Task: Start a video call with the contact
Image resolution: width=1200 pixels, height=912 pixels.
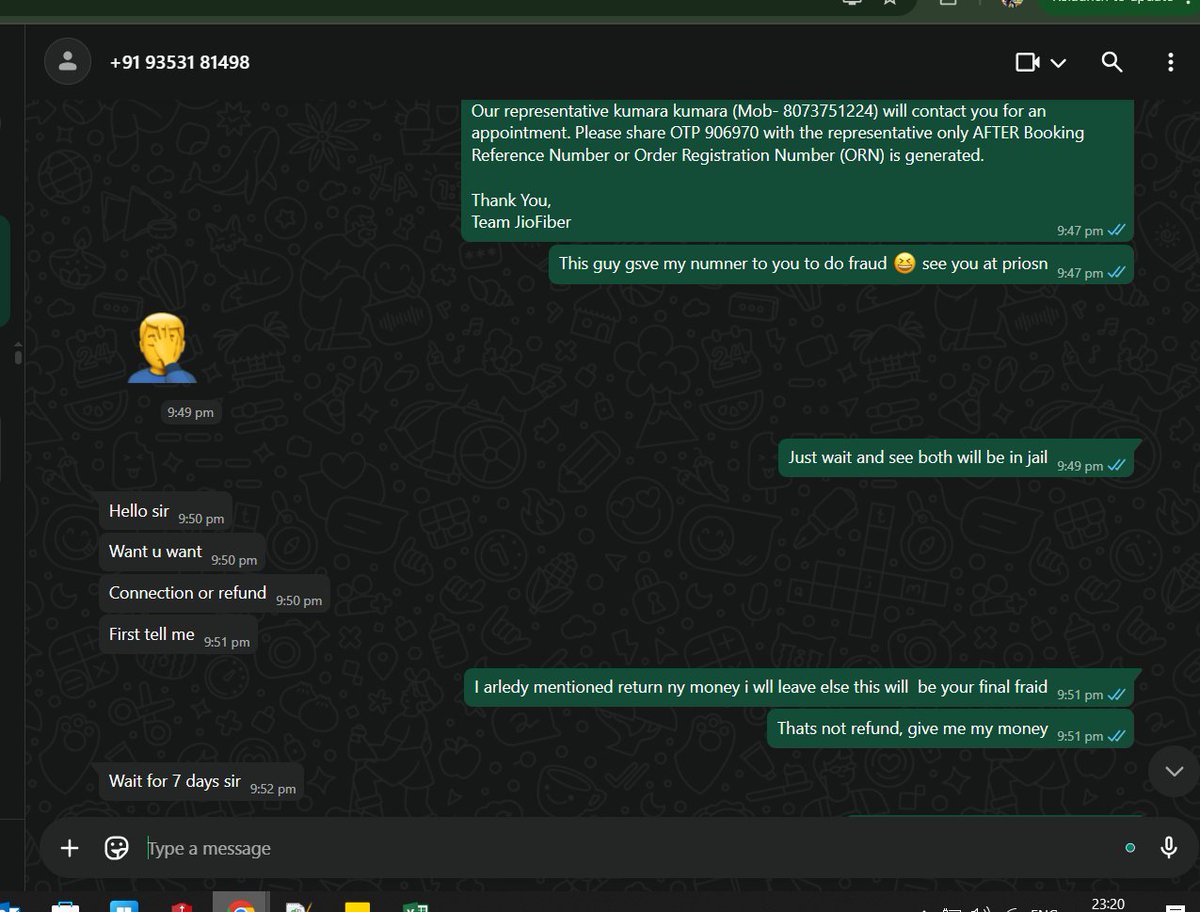Action: pos(1029,62)
